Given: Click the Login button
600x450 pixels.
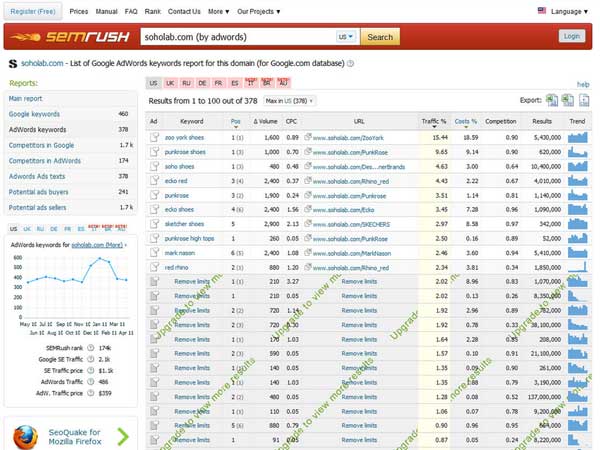Looking at the screenshot, I should [572, 36].
